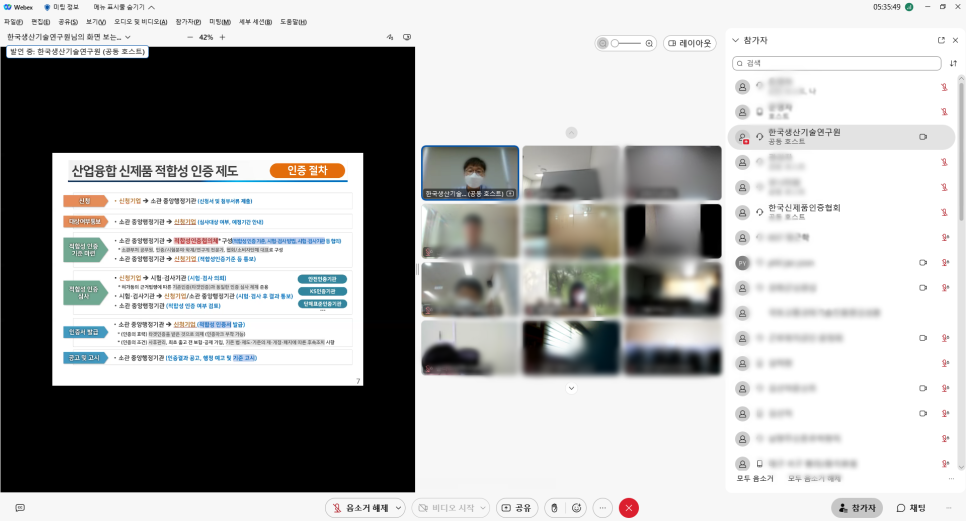Open the 세부 세션(B) menu

coord(255,22)
